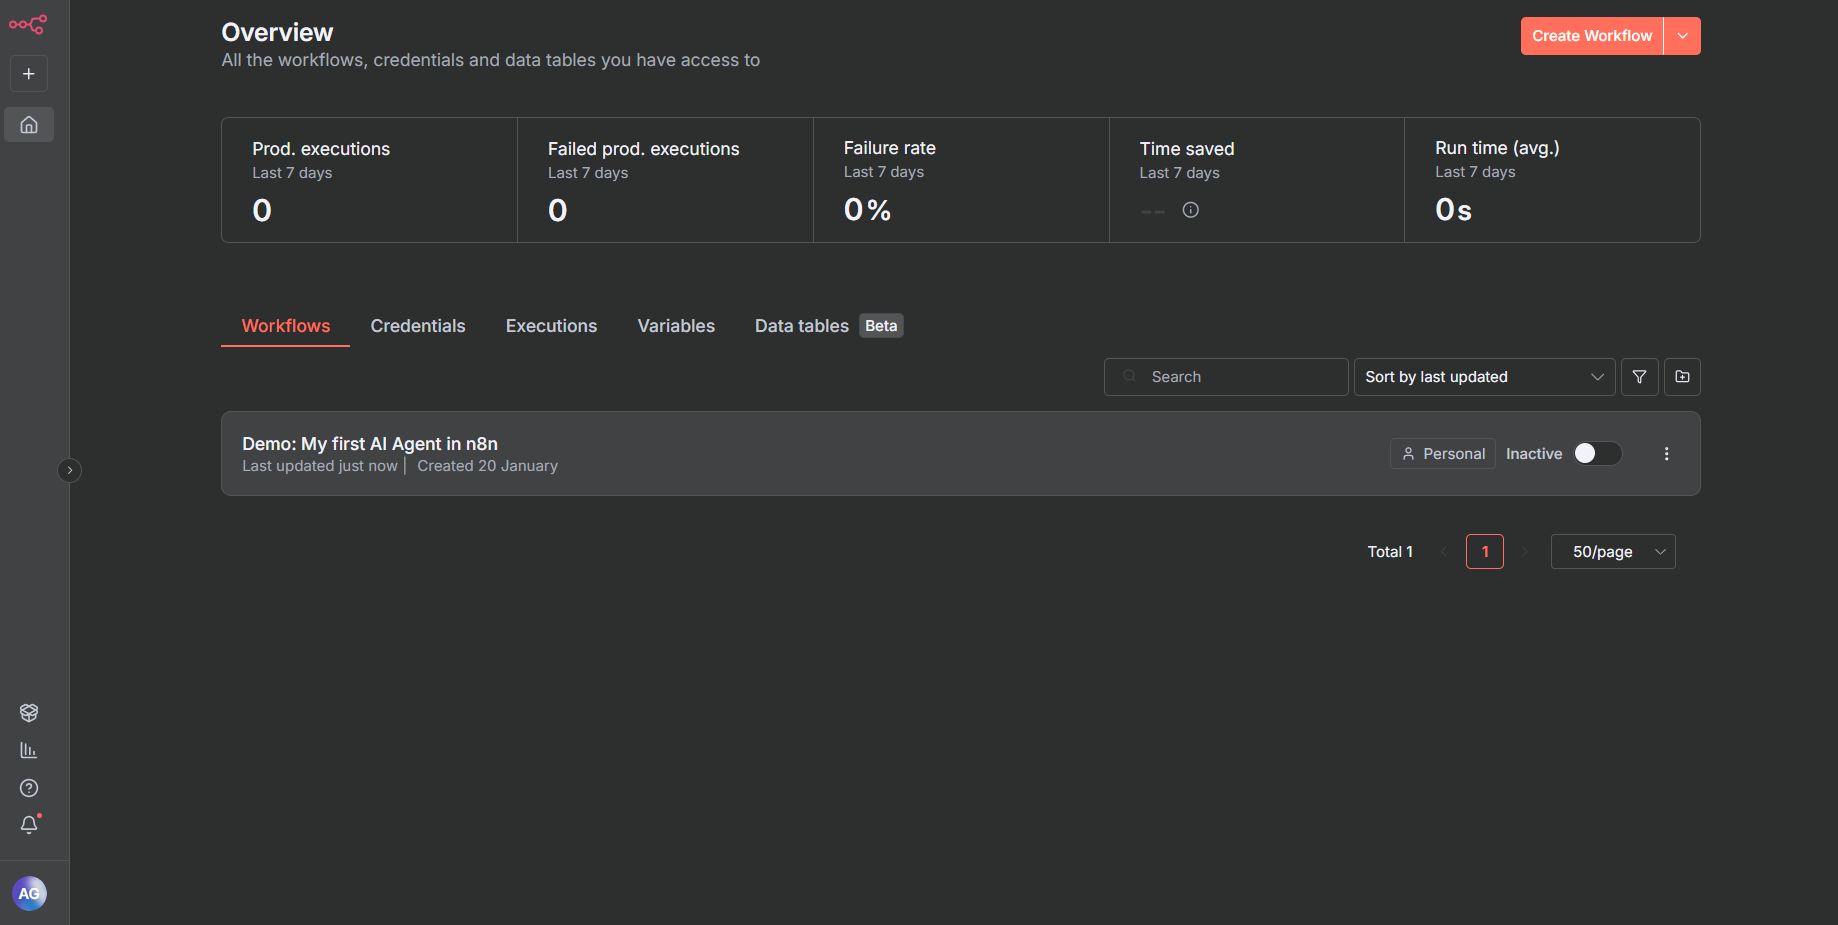Image resolution: width=1838 pixels, height=925 pixels.
Task: Create a new folder via the folder-plus icon
Action: (1682, 377)
